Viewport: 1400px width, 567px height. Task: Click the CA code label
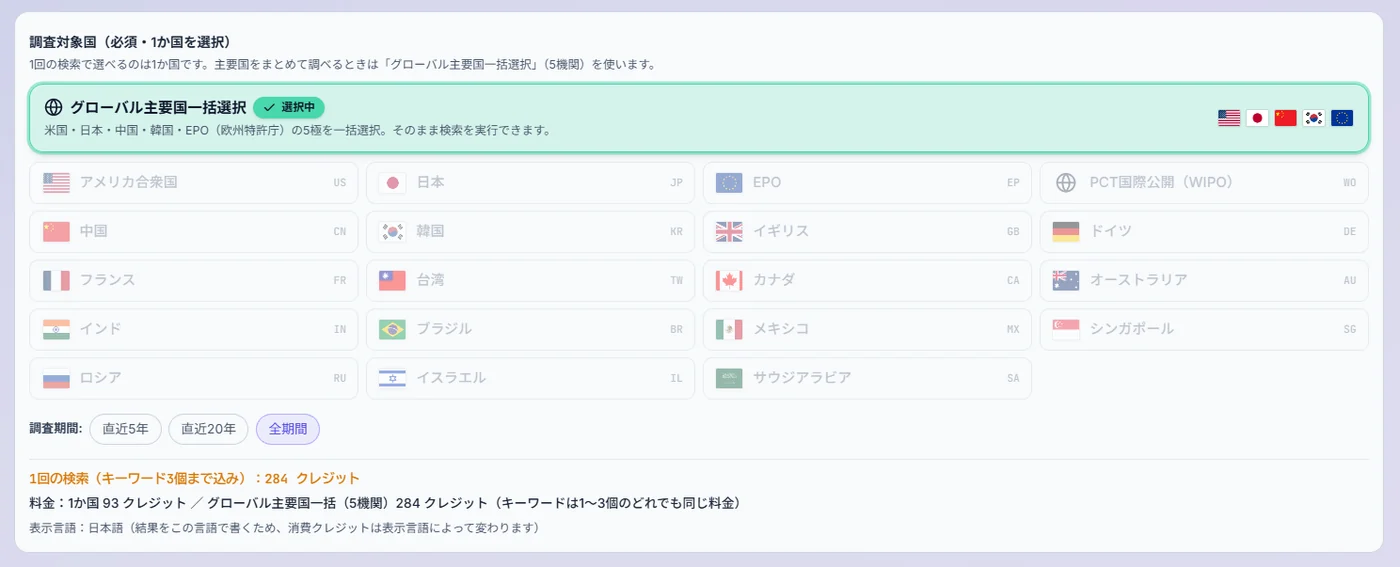[x=1013, y=281]
